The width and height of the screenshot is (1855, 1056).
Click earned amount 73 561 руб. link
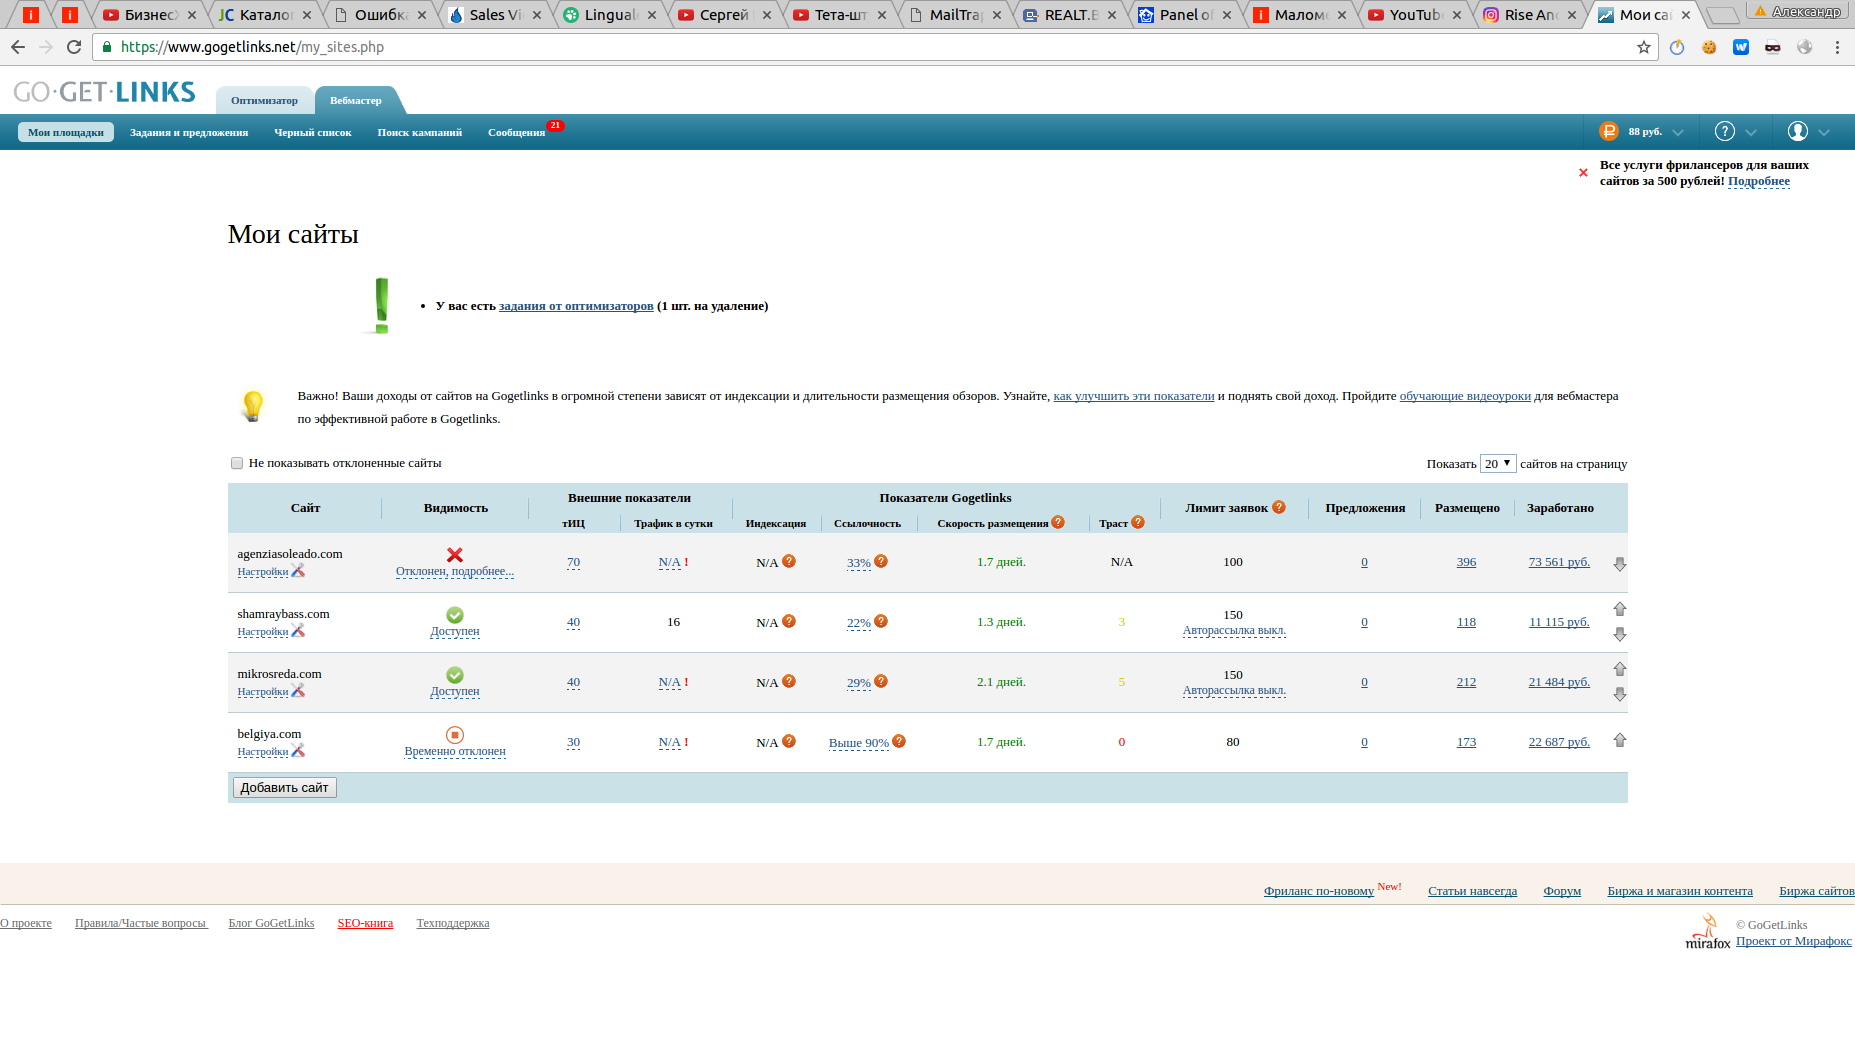pos(1559,562)
